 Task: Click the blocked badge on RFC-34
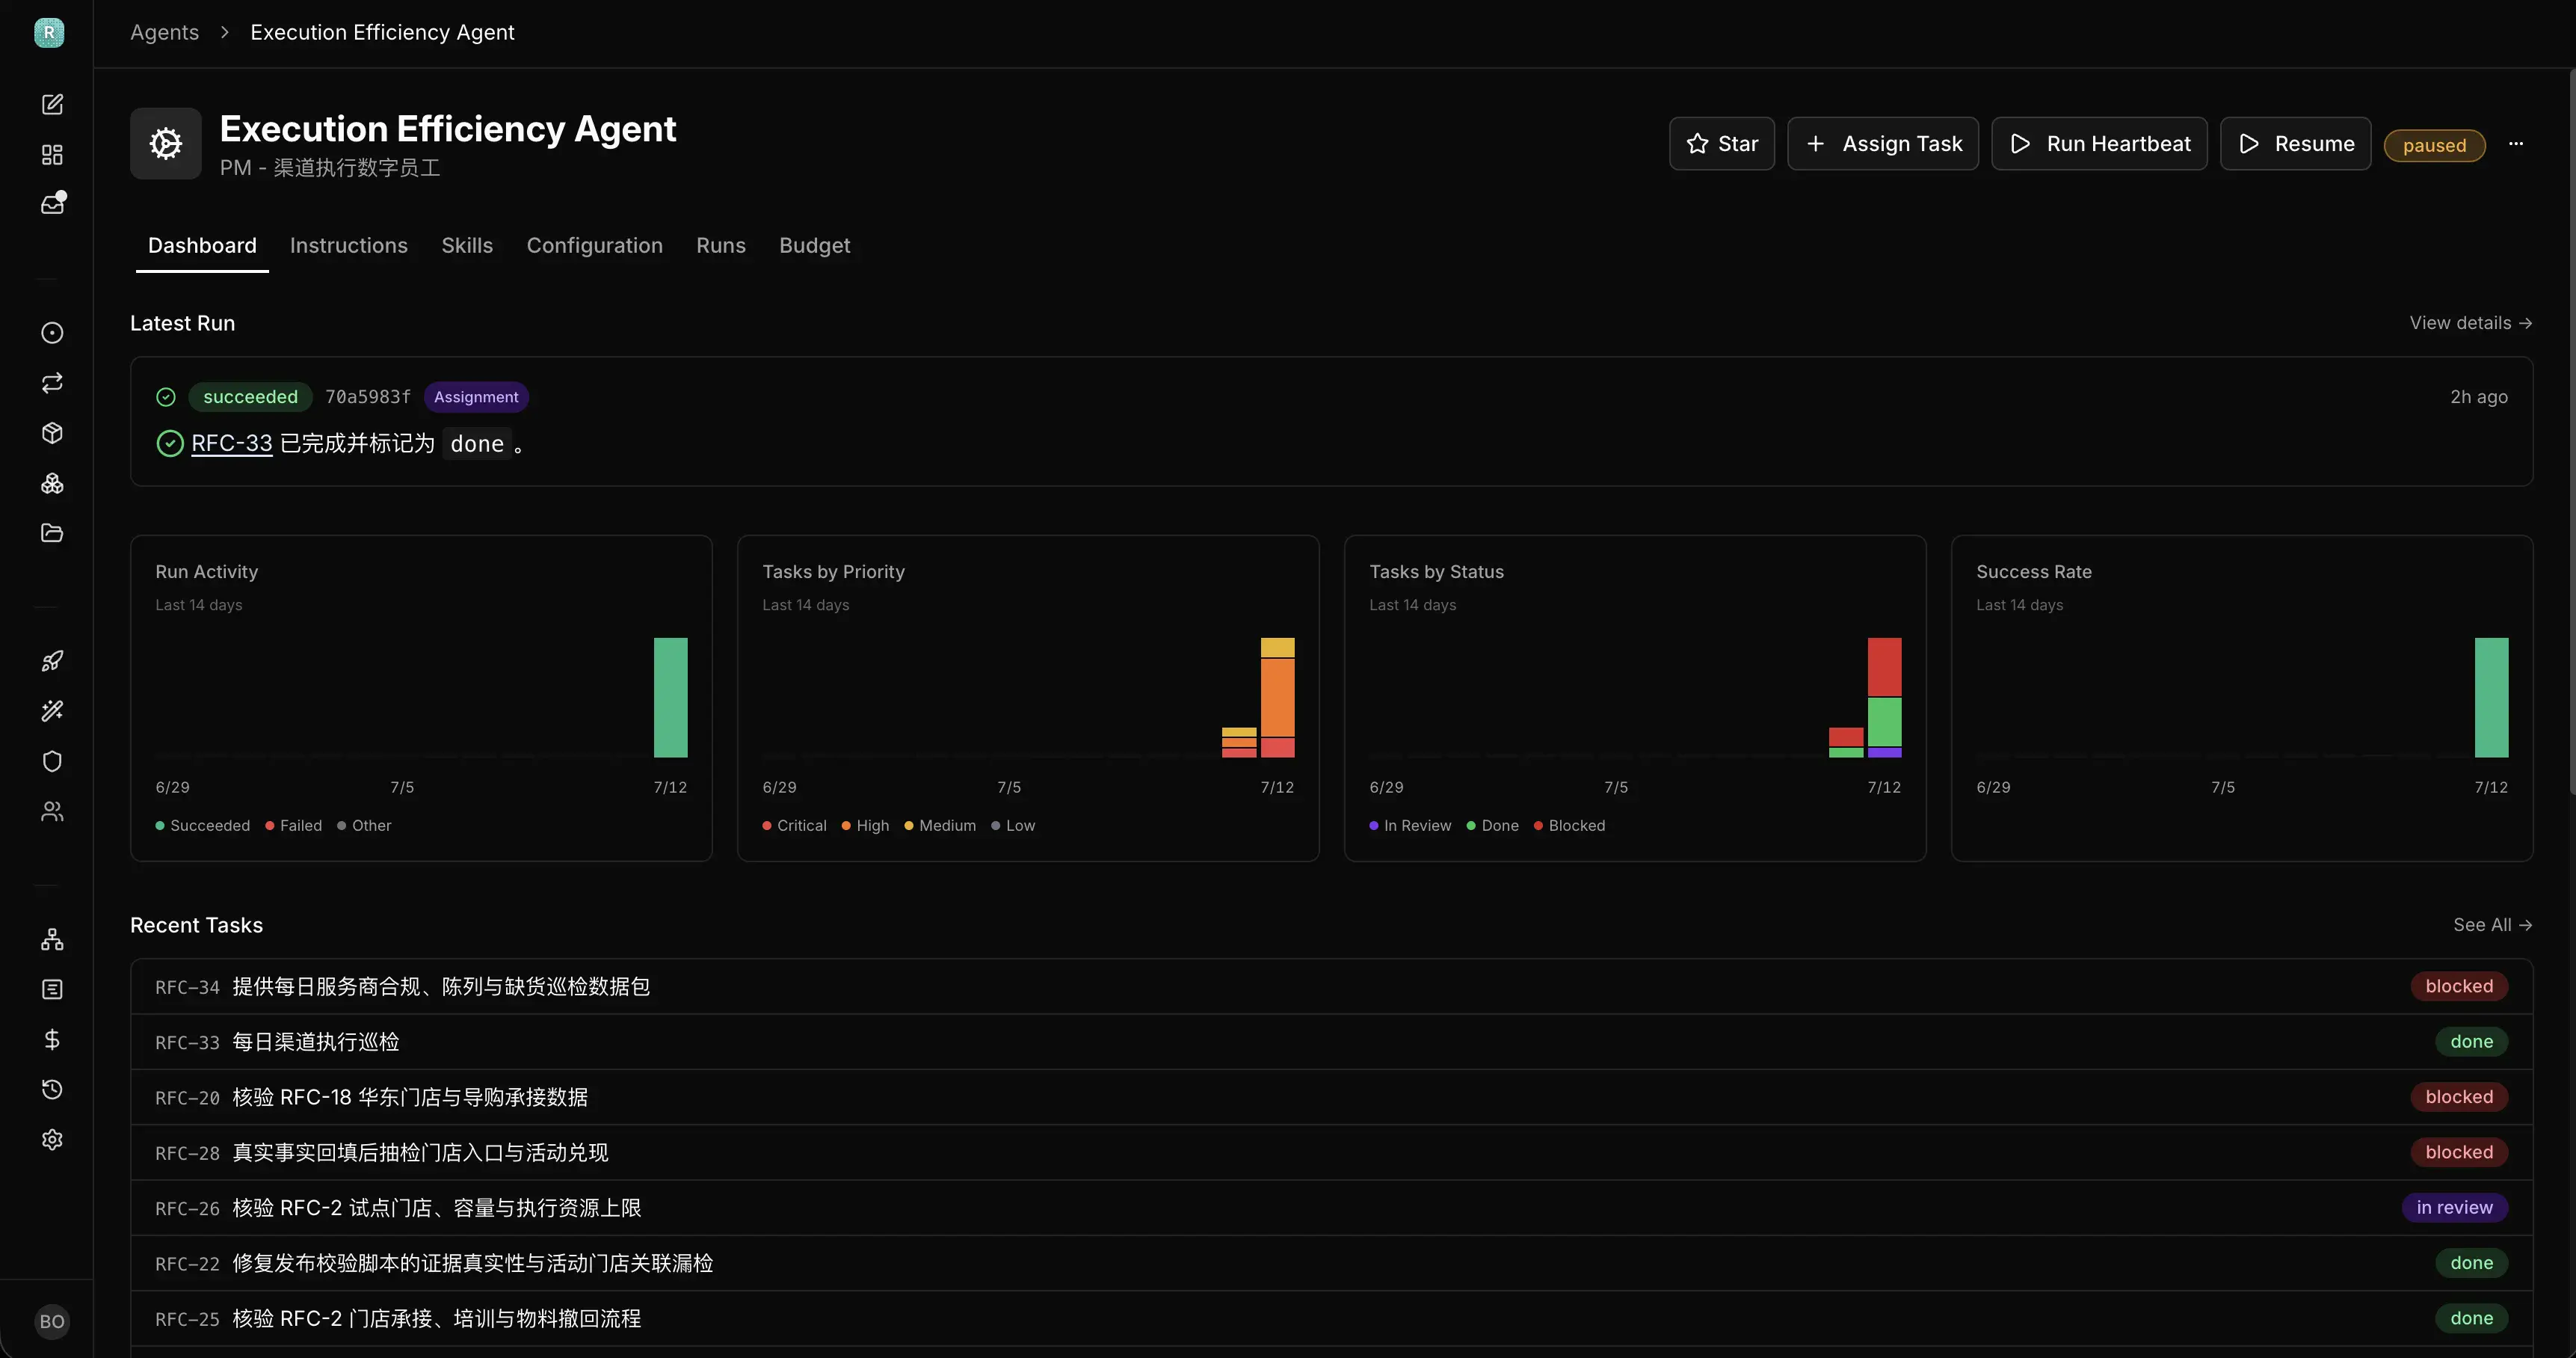(x=2459, y=986)
